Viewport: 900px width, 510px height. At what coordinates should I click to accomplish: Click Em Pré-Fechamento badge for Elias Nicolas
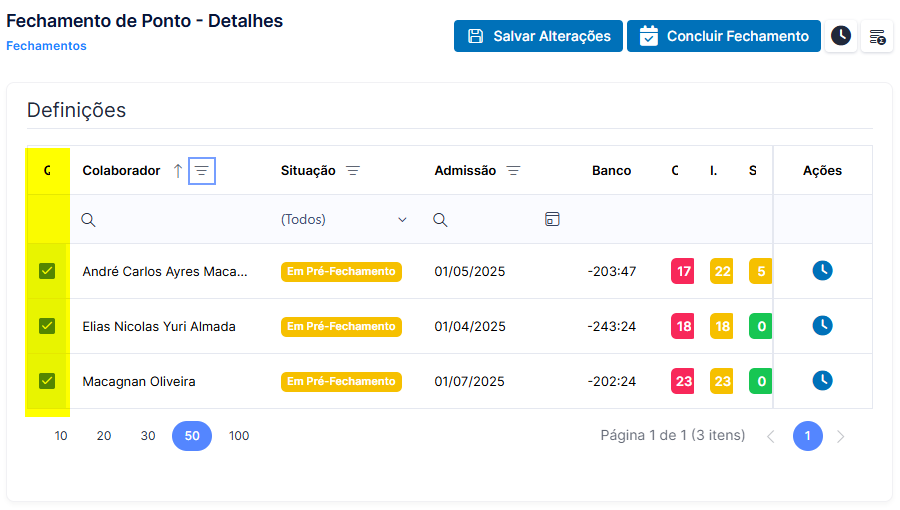coord(341,326)
